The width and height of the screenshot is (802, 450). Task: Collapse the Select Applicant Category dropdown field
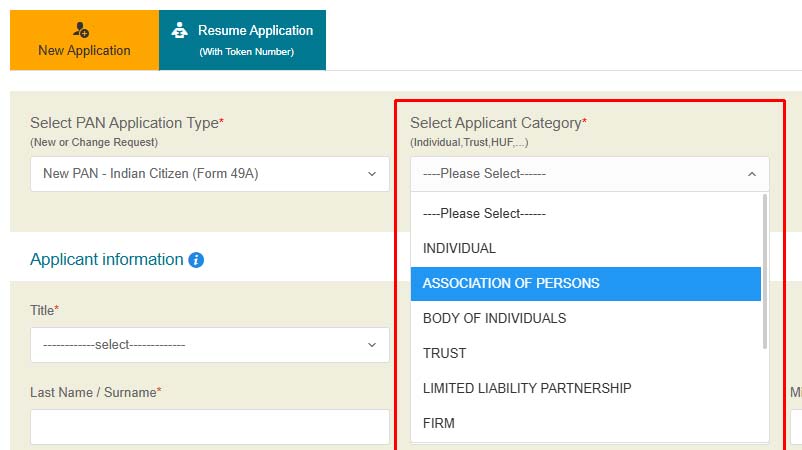click(x=580, y=174)
